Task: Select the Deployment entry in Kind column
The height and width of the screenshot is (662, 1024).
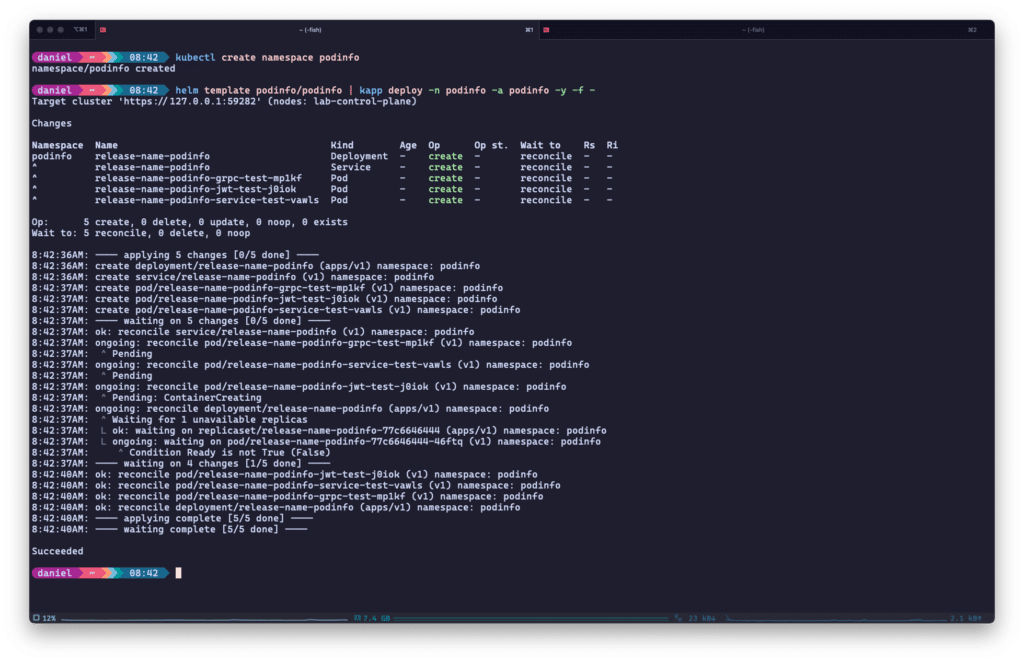Action: 359,156
